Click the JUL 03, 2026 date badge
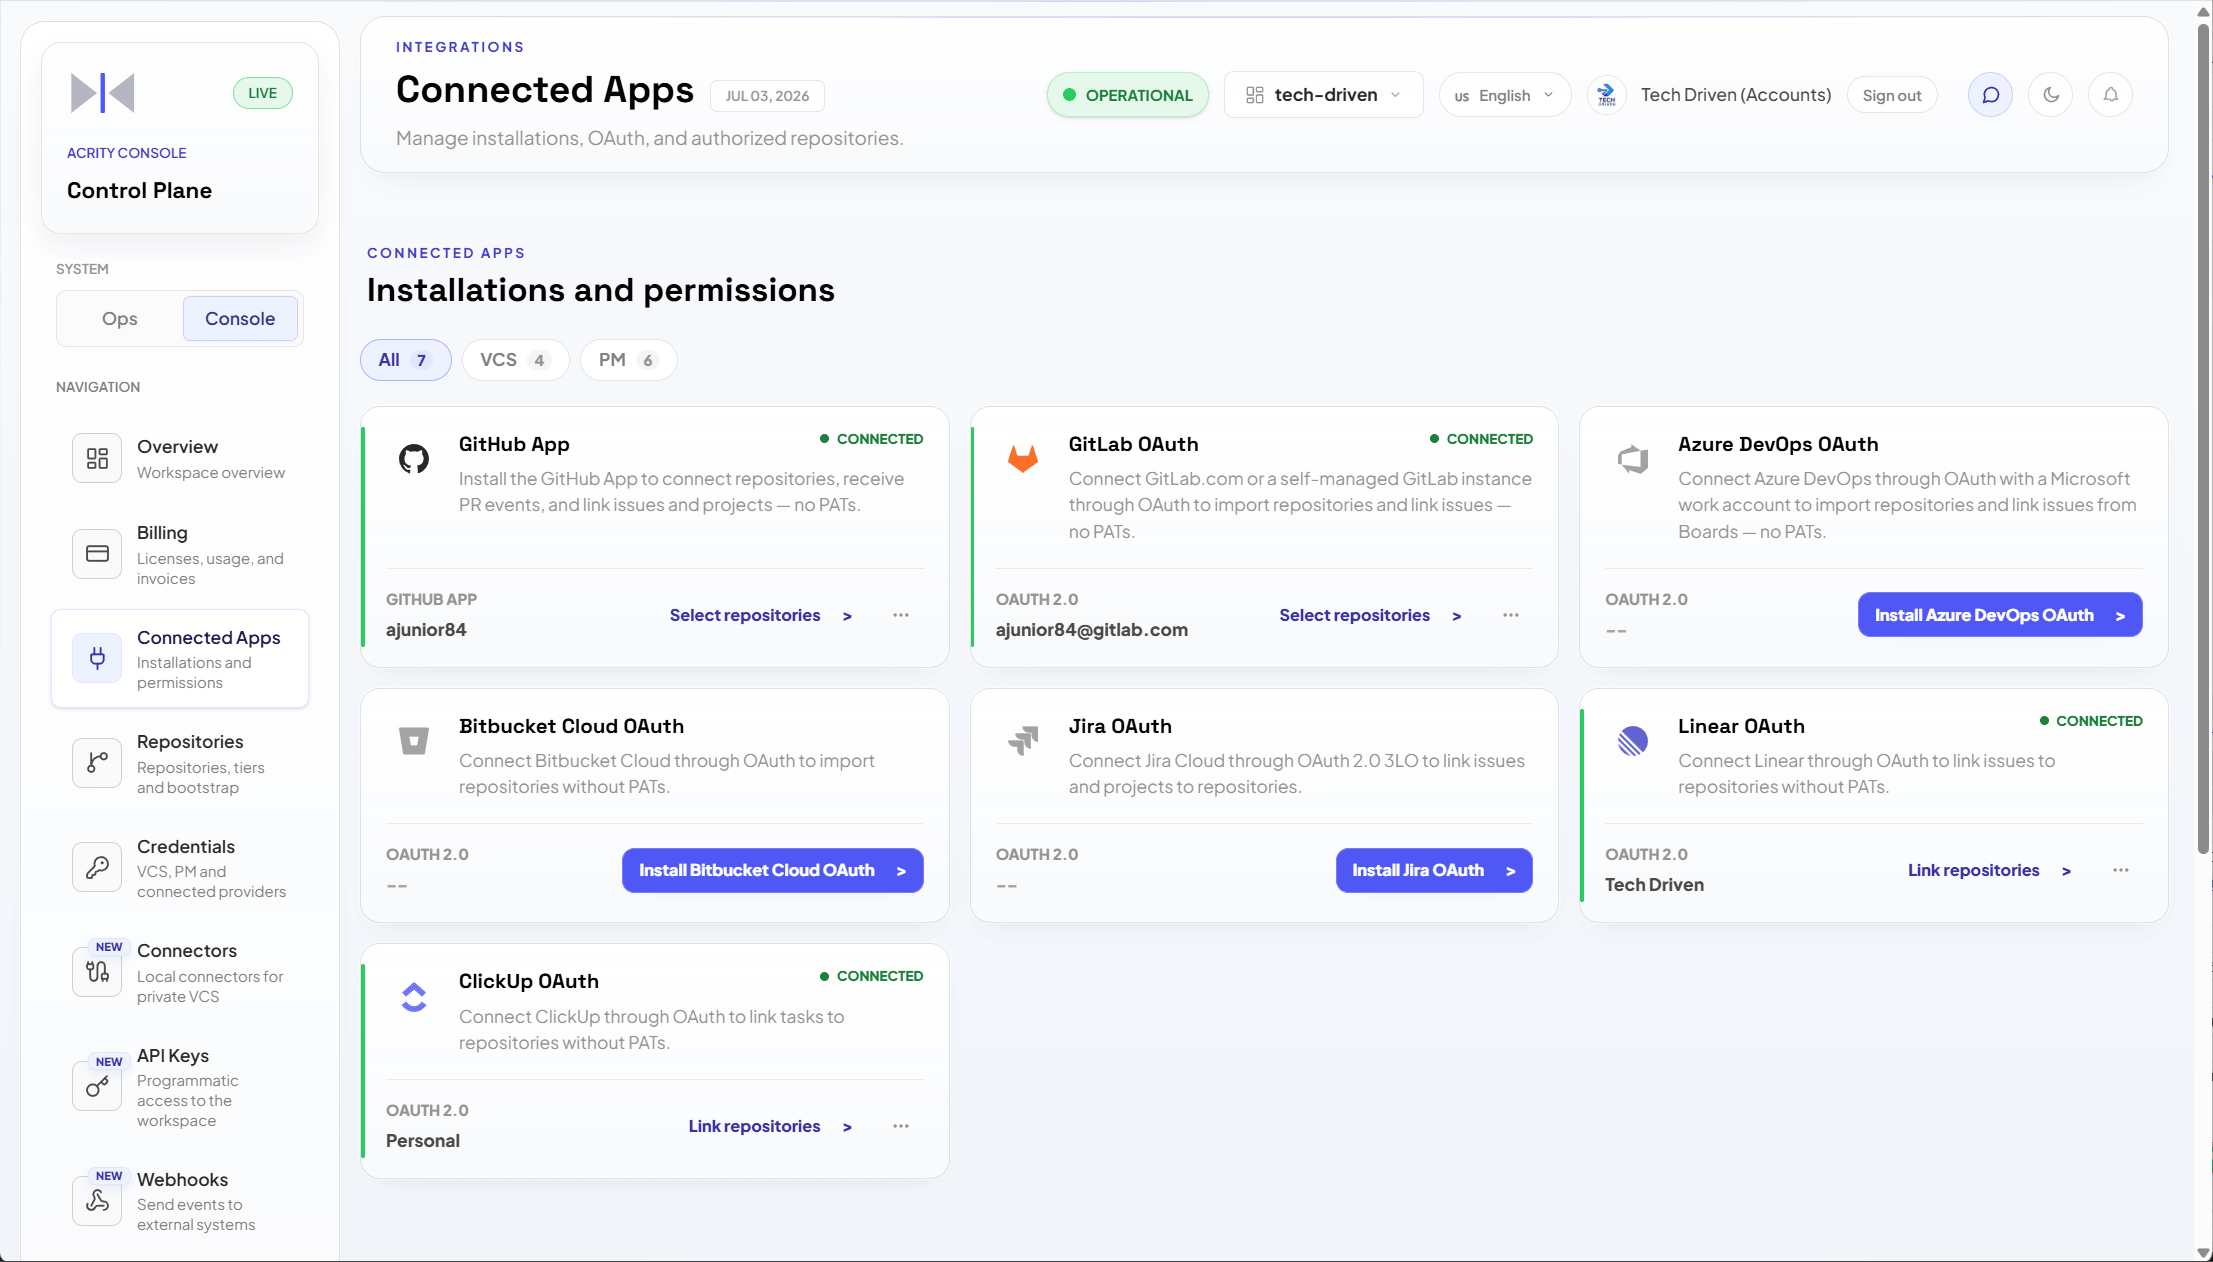Image resolution: width=2213 pixels, height=1262 pixels. 767,96
